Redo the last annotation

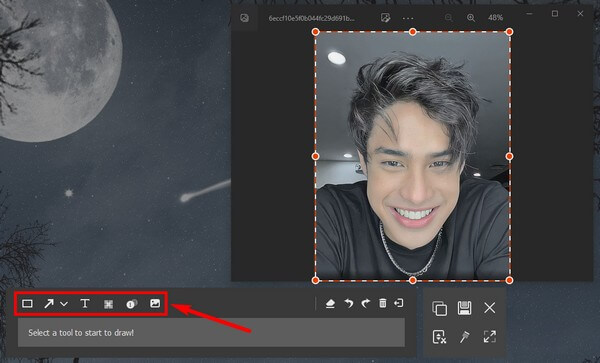click(366, 303)
